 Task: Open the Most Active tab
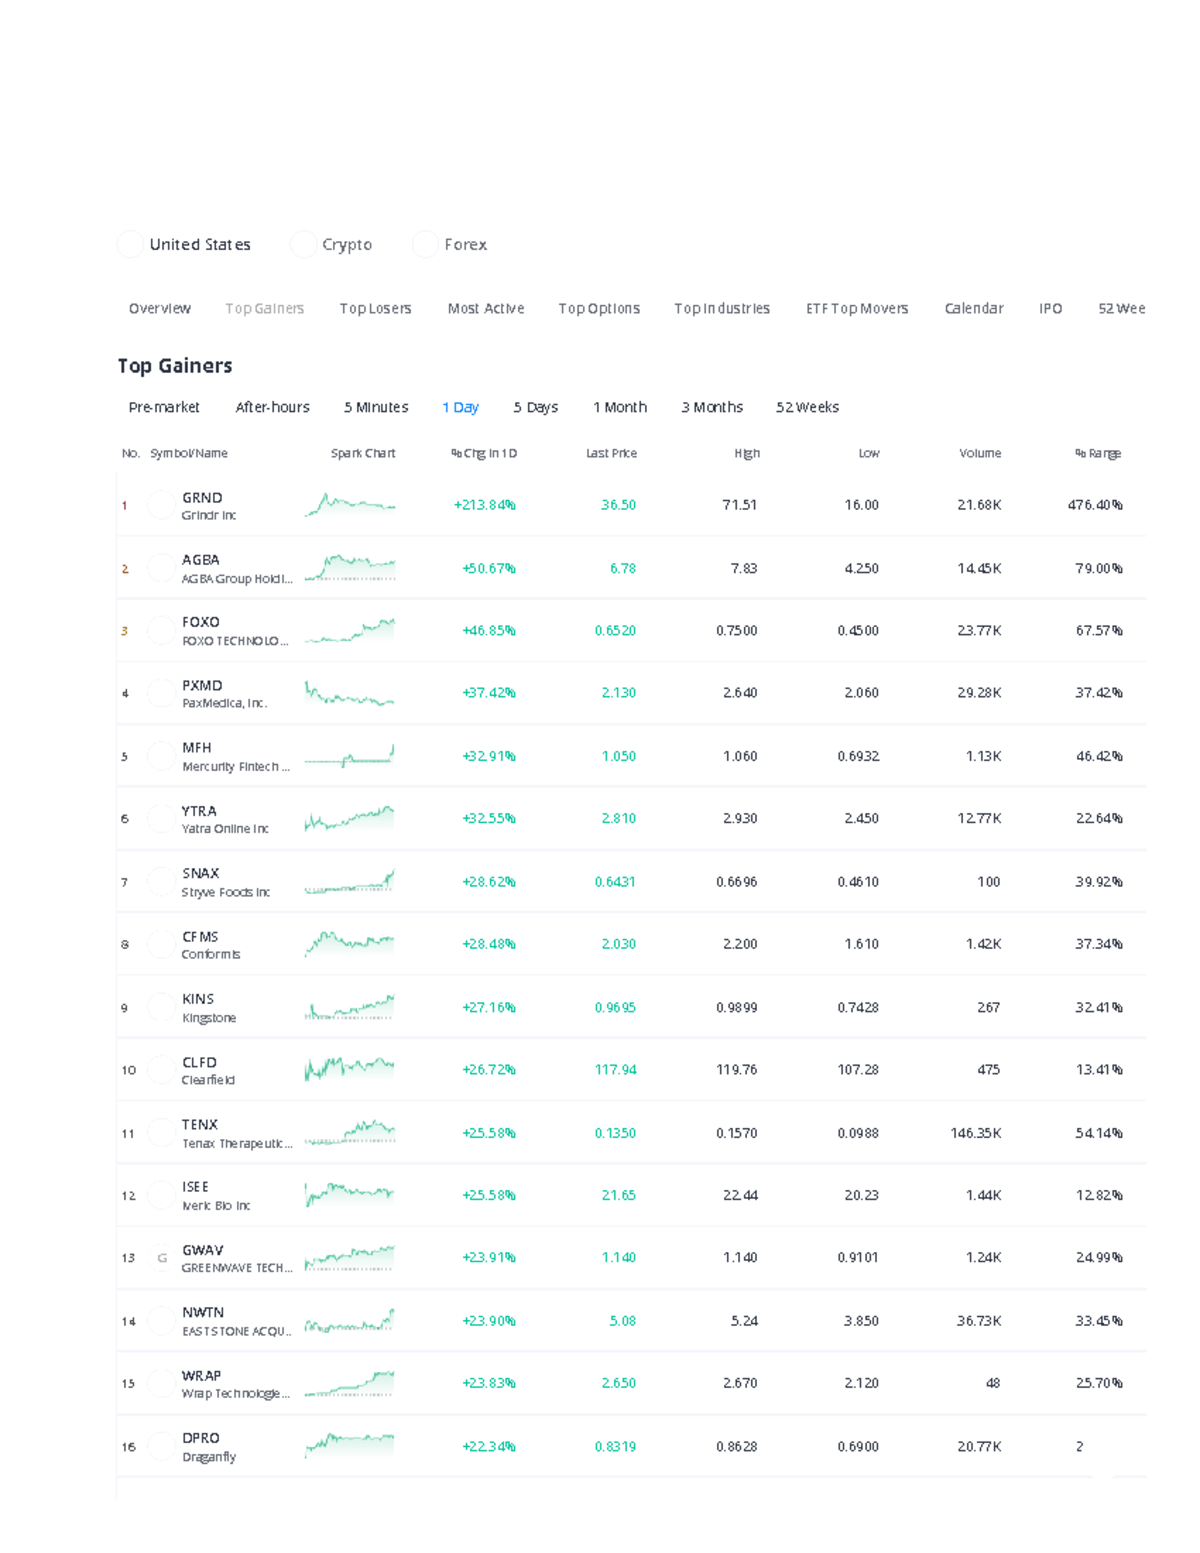coord(486,308)
